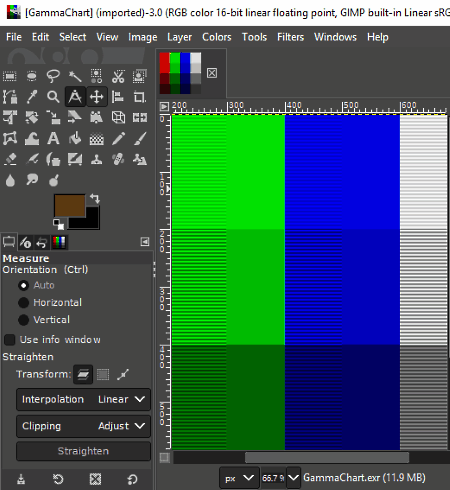Select the Measure tool
This screenshot has height=490, width=450.
click(x=75, y=97)
